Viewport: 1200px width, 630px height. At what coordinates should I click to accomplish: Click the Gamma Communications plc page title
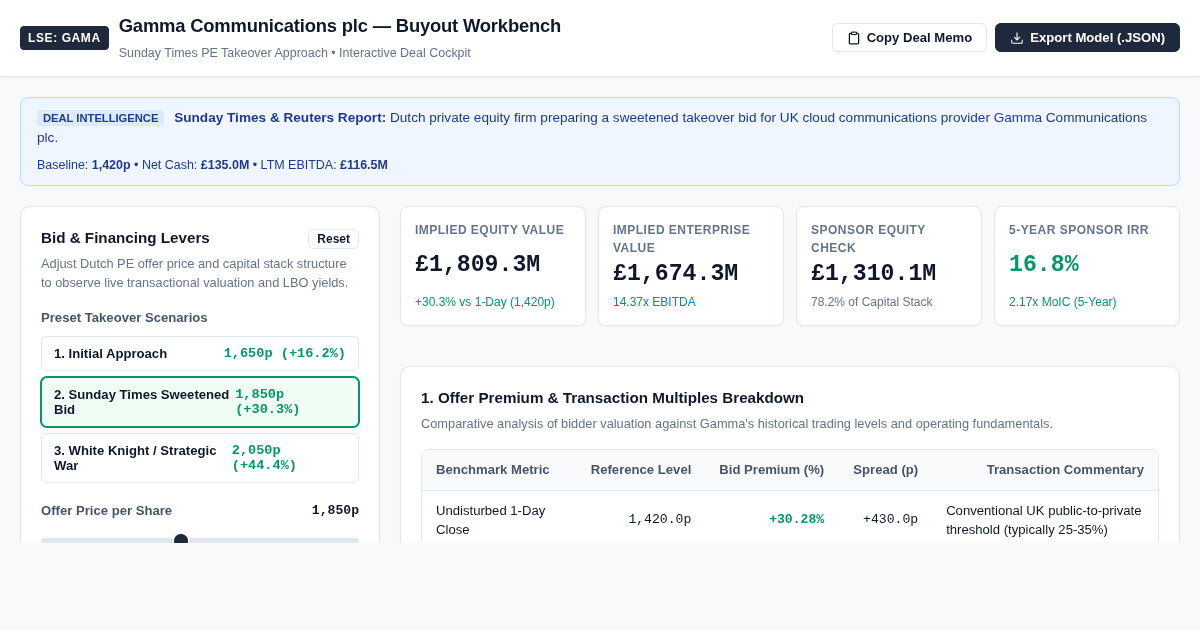click(x=340, y=26)
